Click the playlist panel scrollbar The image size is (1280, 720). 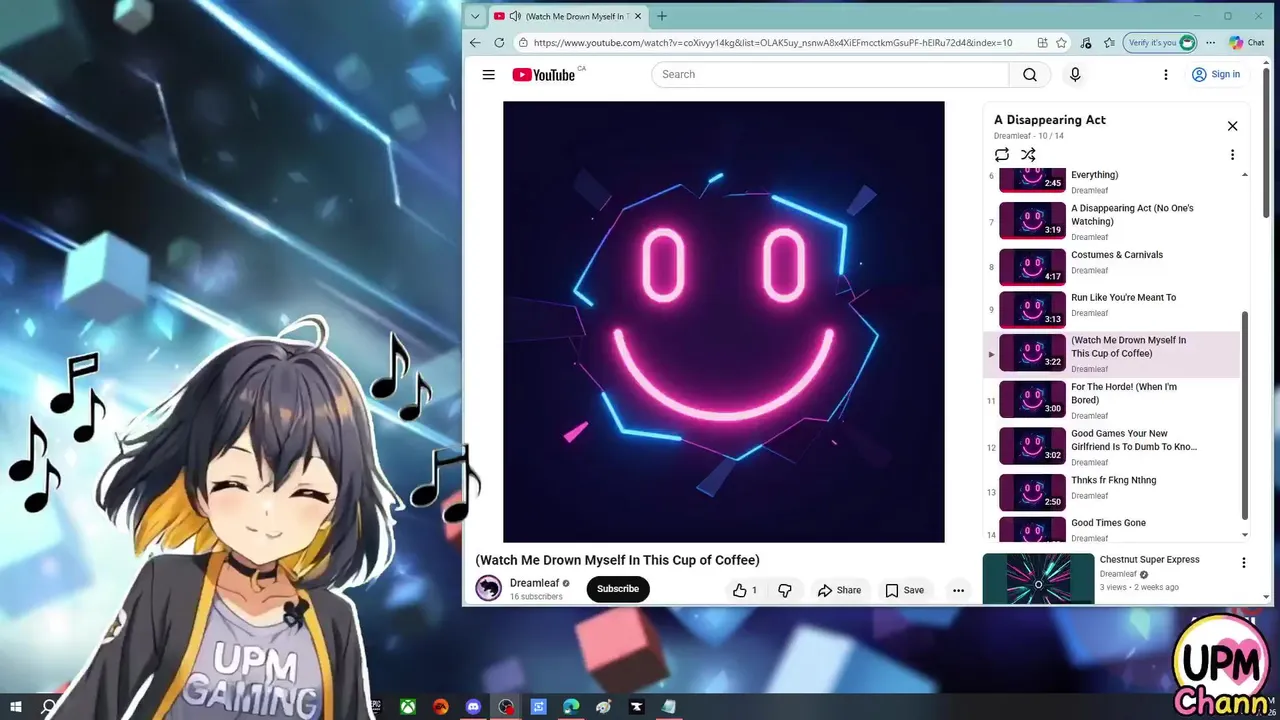(x=1245, y=415)
